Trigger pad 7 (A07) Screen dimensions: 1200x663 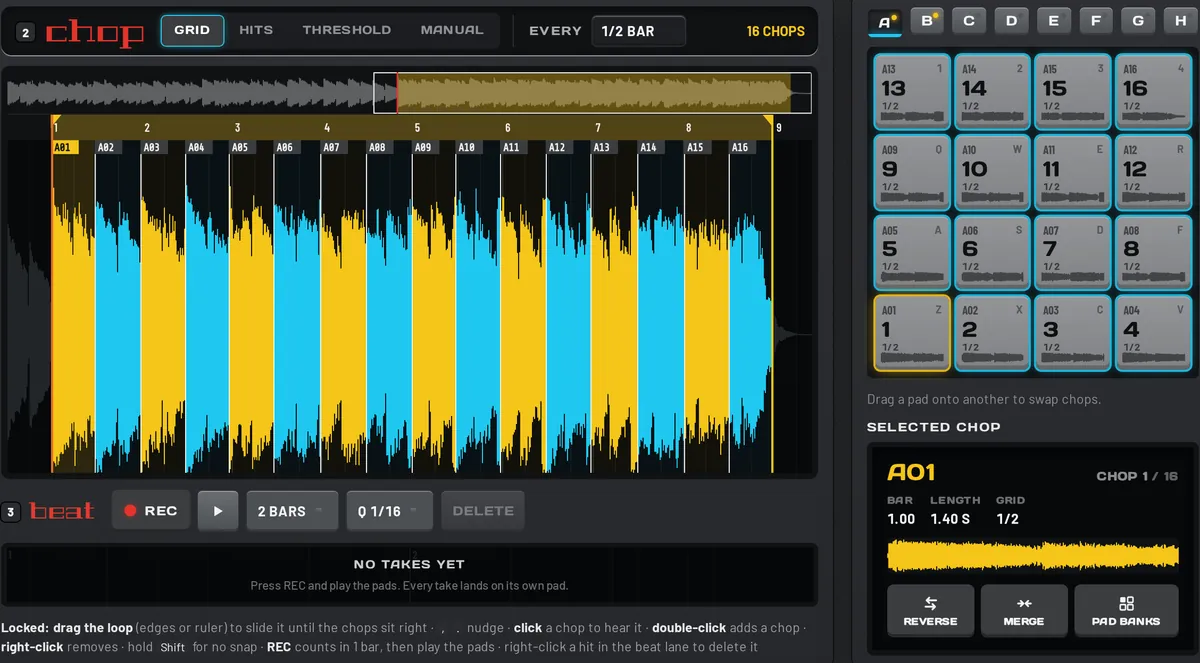pyautogui.click(x=1072, y=252)
